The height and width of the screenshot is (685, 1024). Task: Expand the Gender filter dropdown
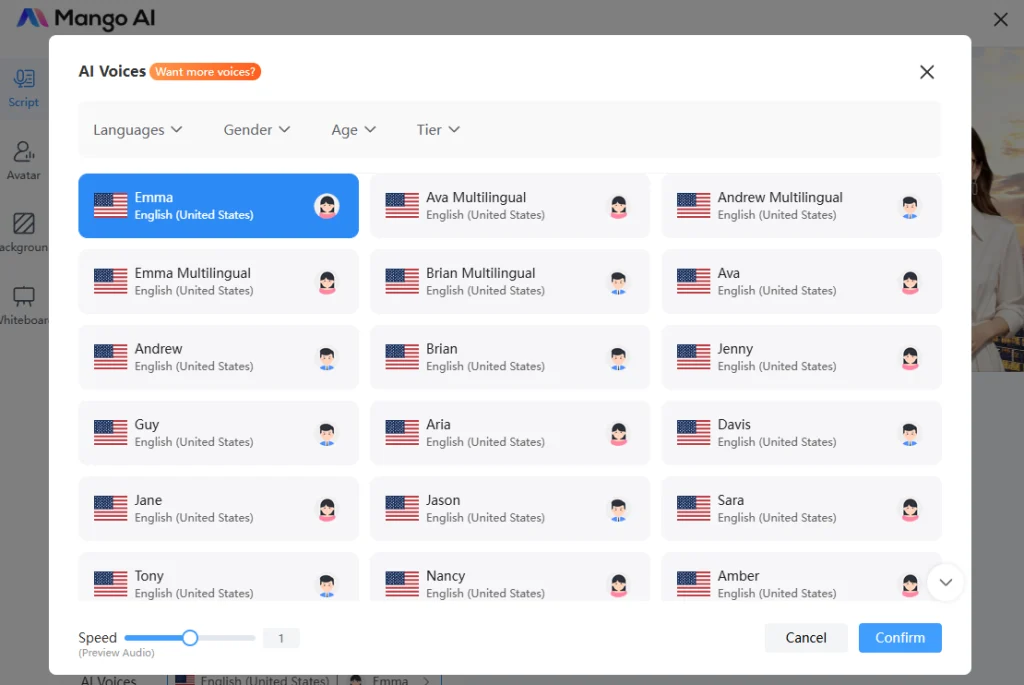click(257, 130)
